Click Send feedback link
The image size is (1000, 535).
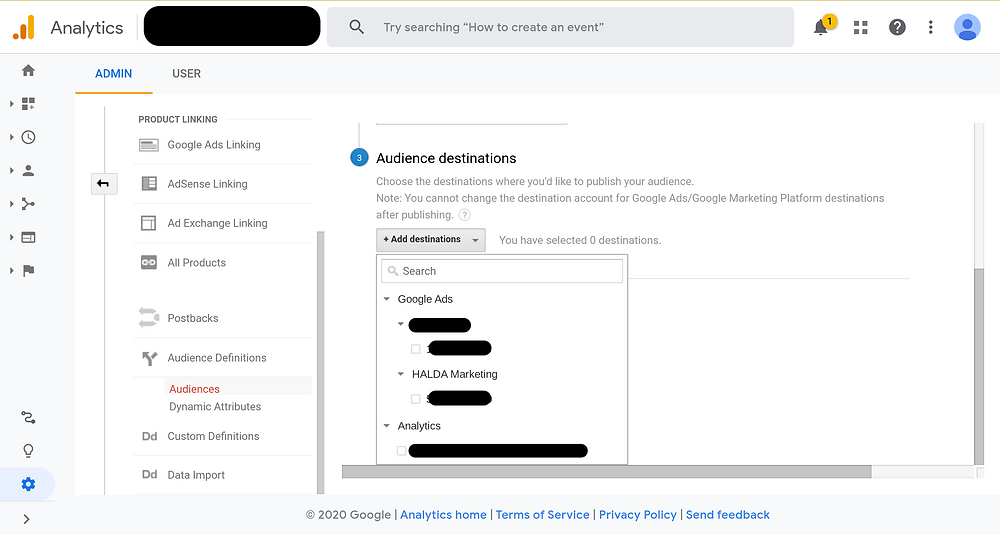pyautogui.click(x=728, y=515)
